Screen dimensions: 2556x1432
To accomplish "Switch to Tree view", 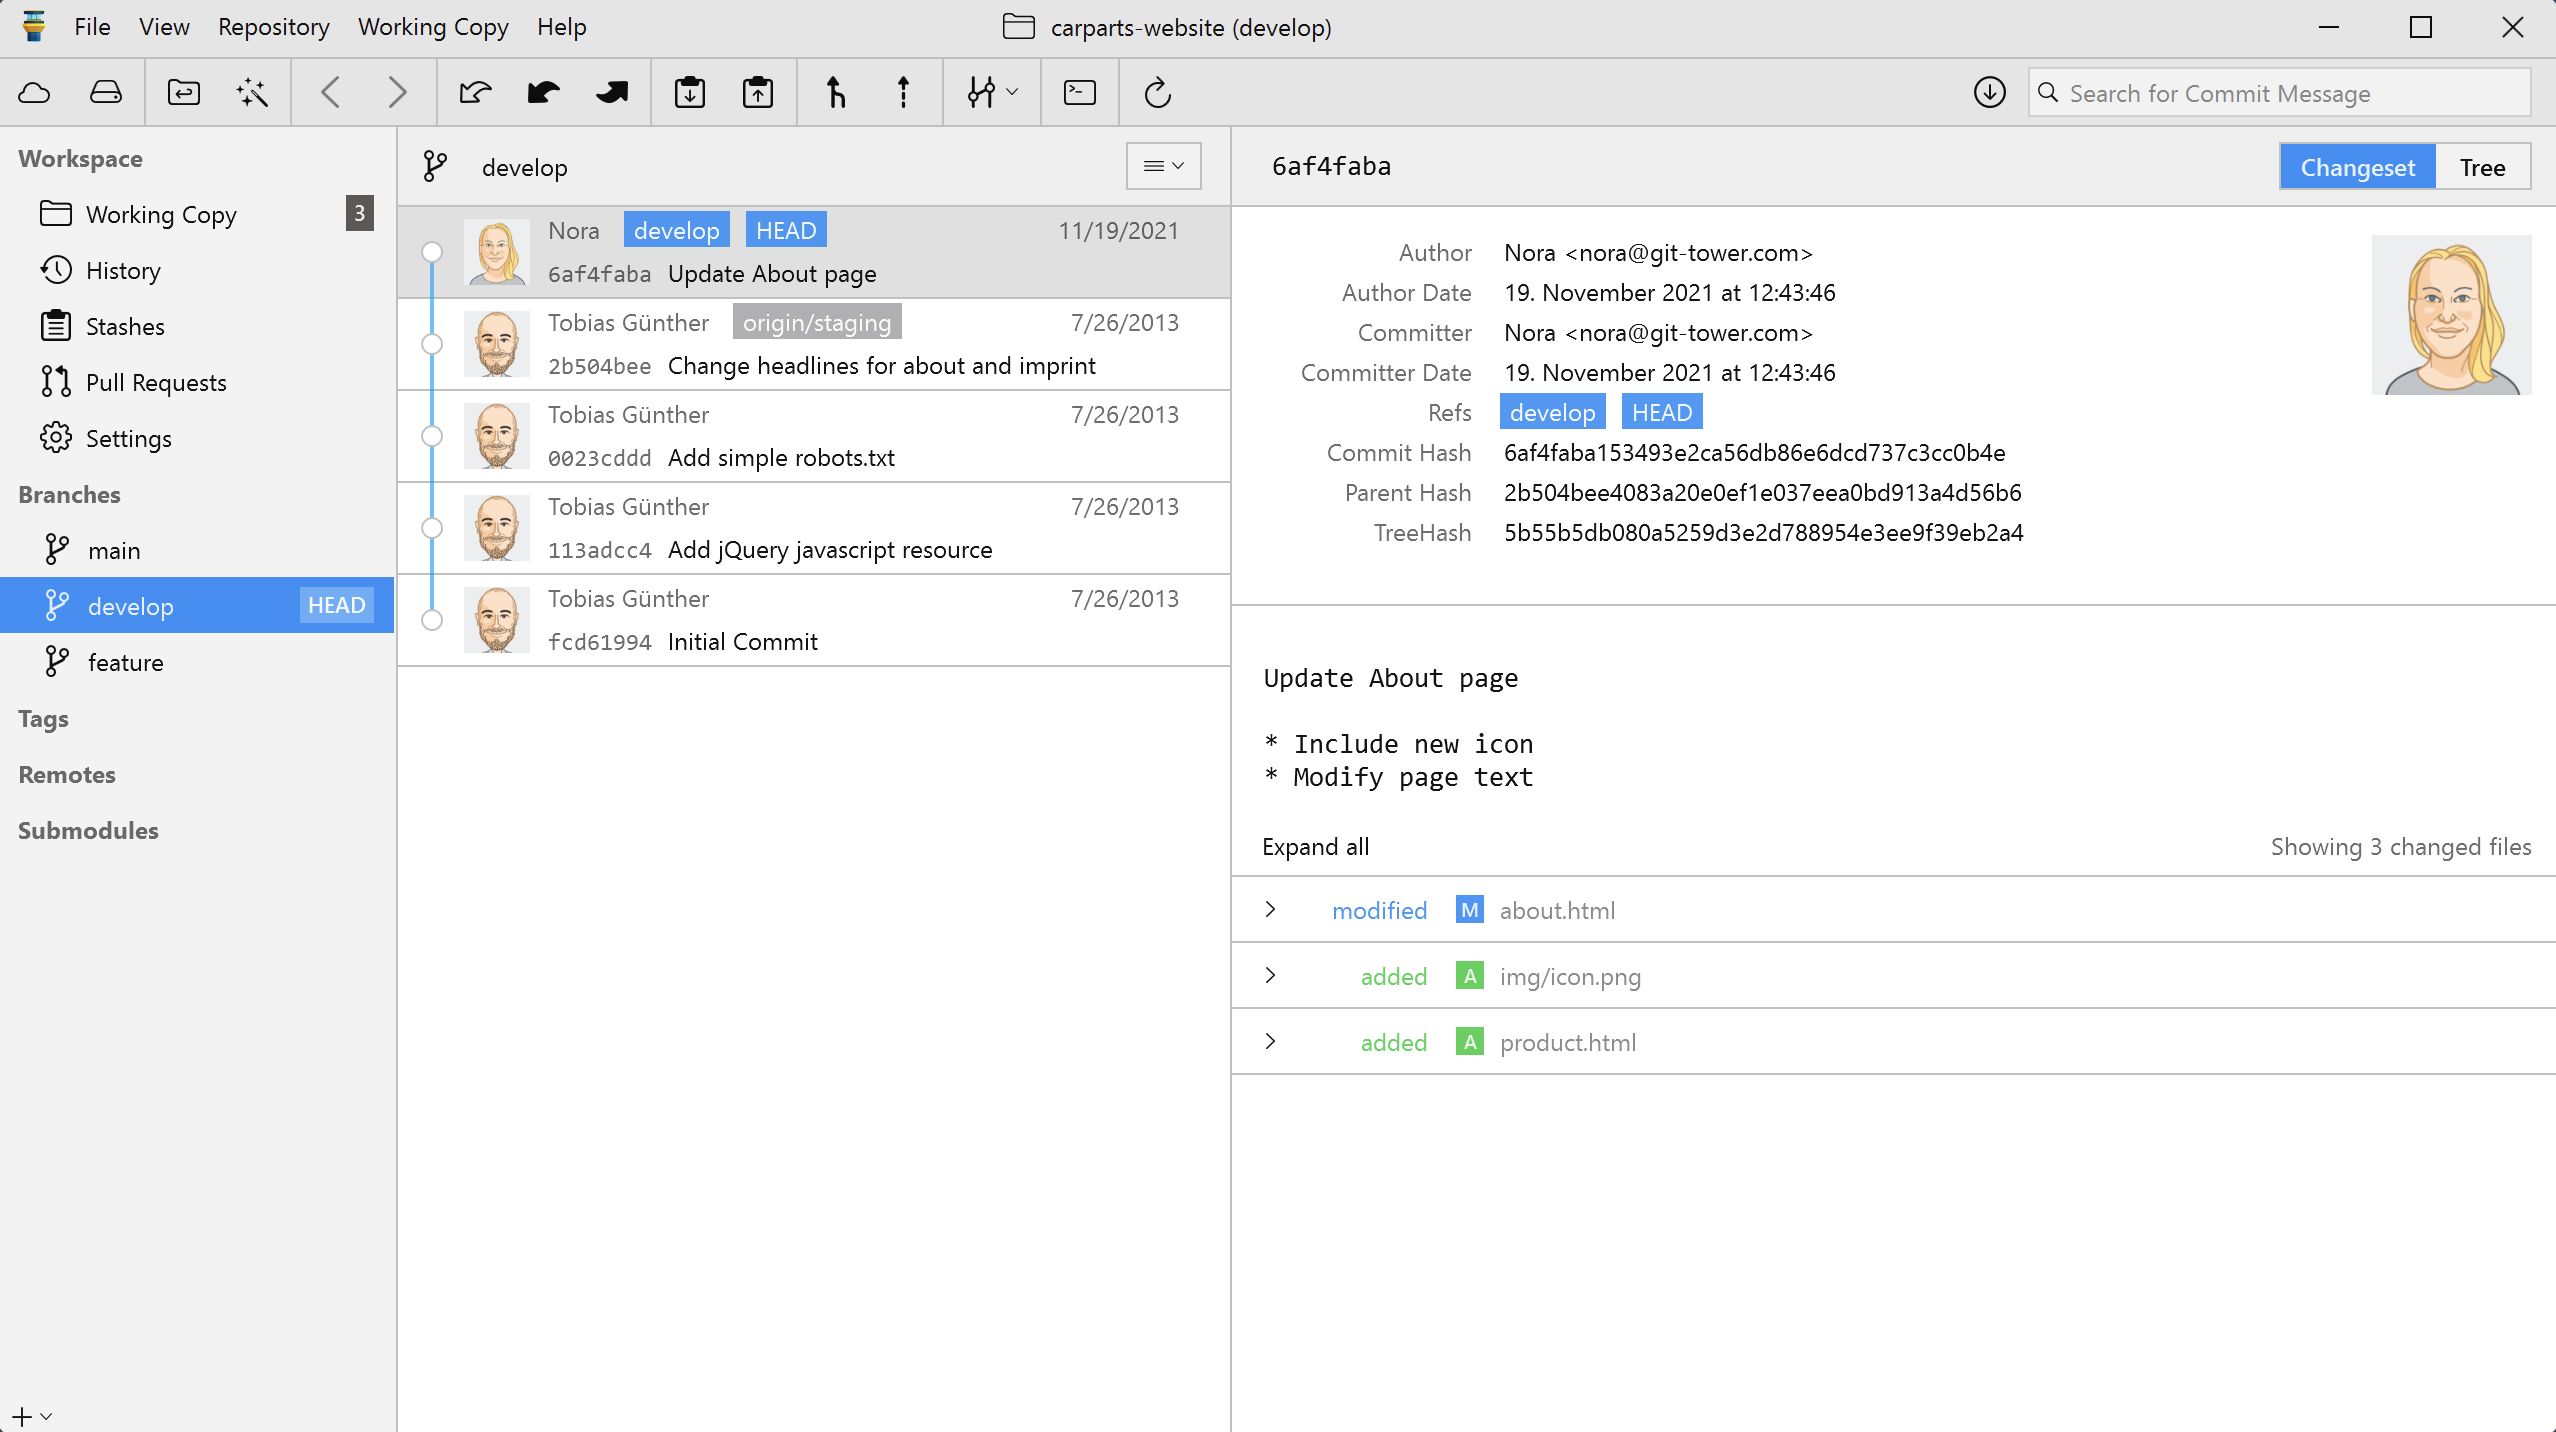I will point(2482,167).
